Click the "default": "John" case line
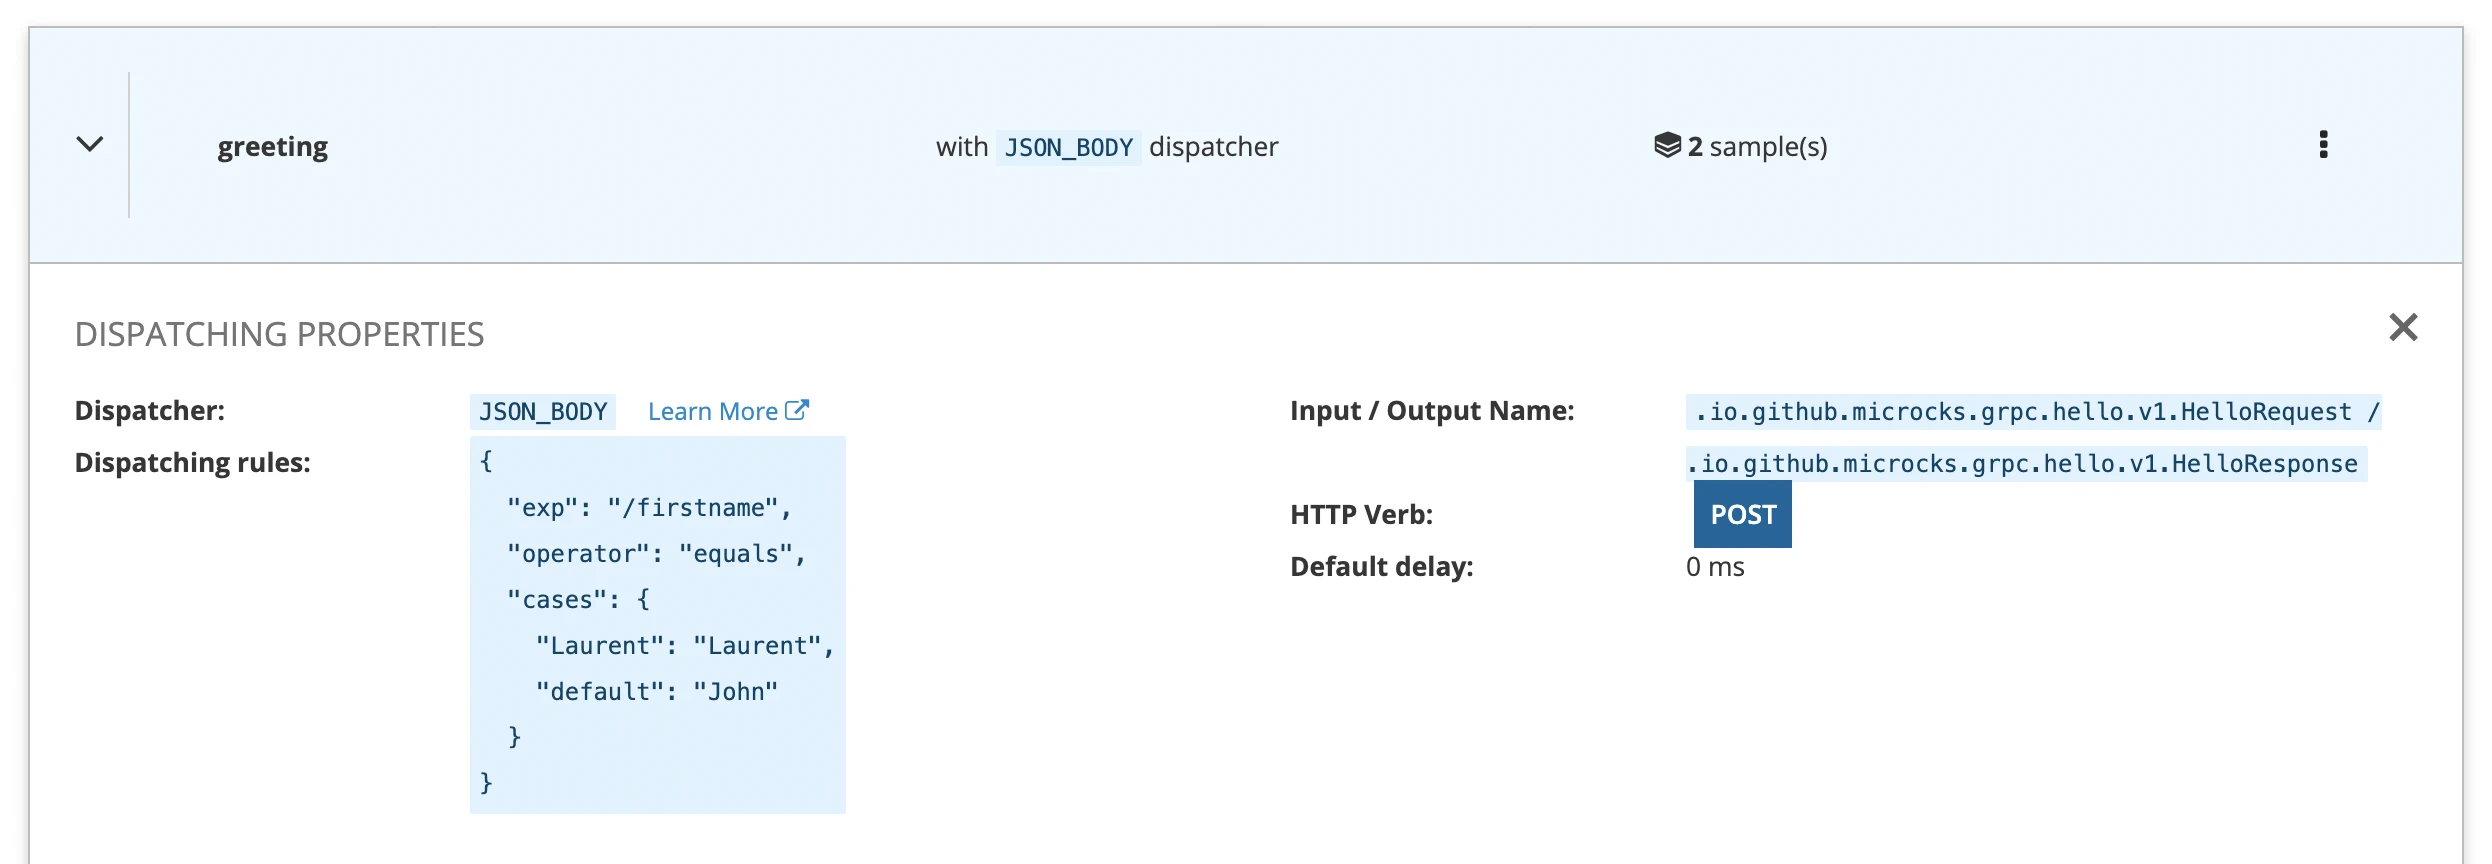 [x=656, y=692]
